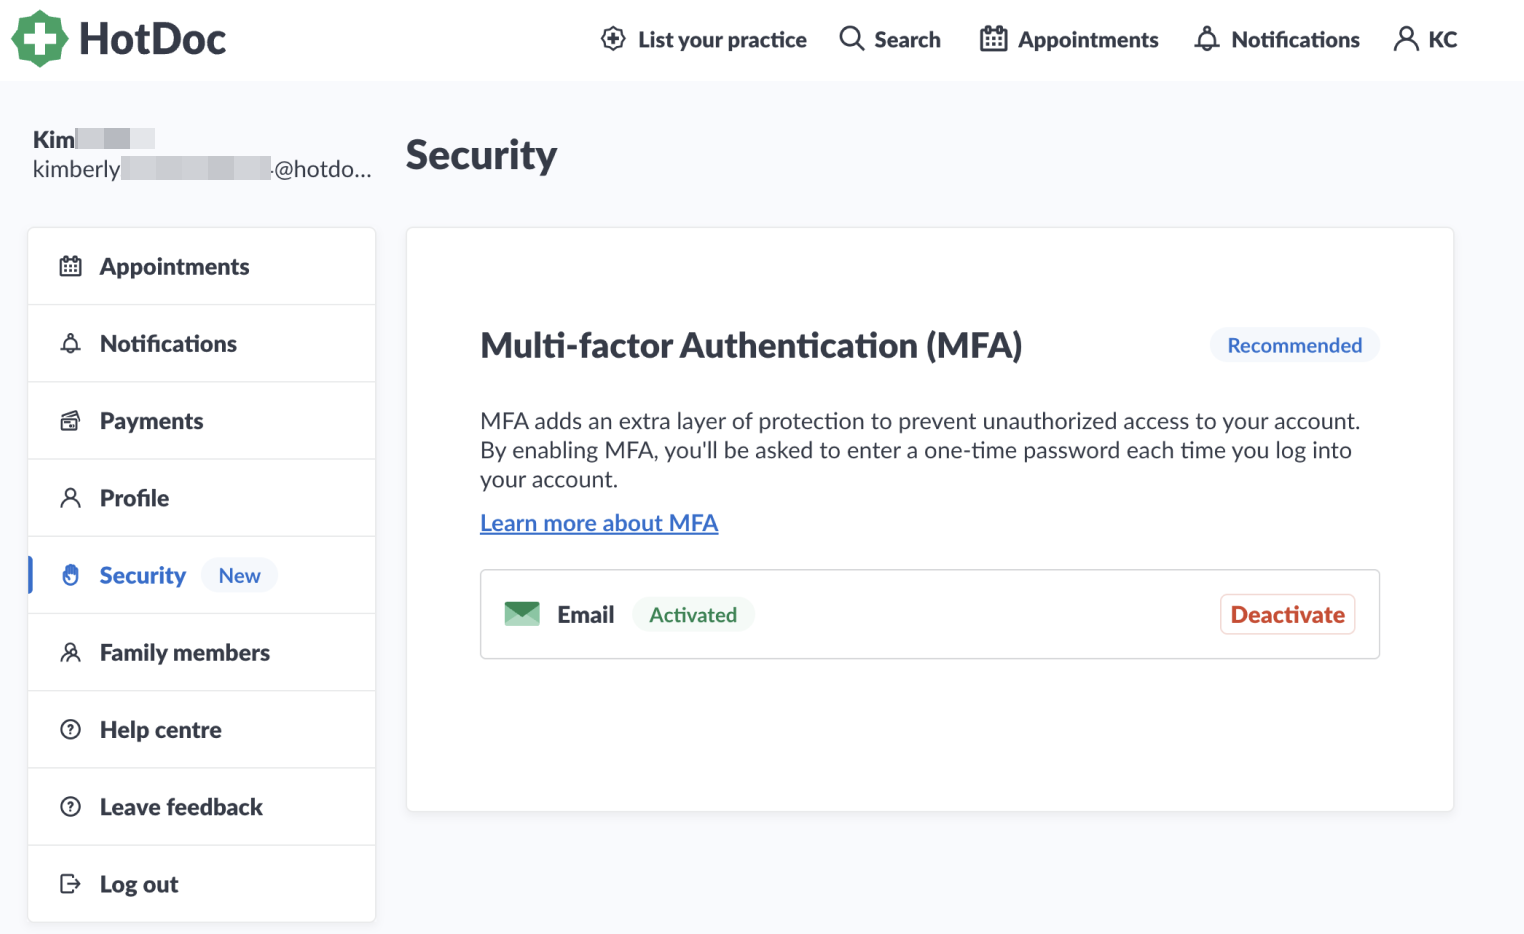Select Appointments in the sidebar menu

(x=202, y=266)
